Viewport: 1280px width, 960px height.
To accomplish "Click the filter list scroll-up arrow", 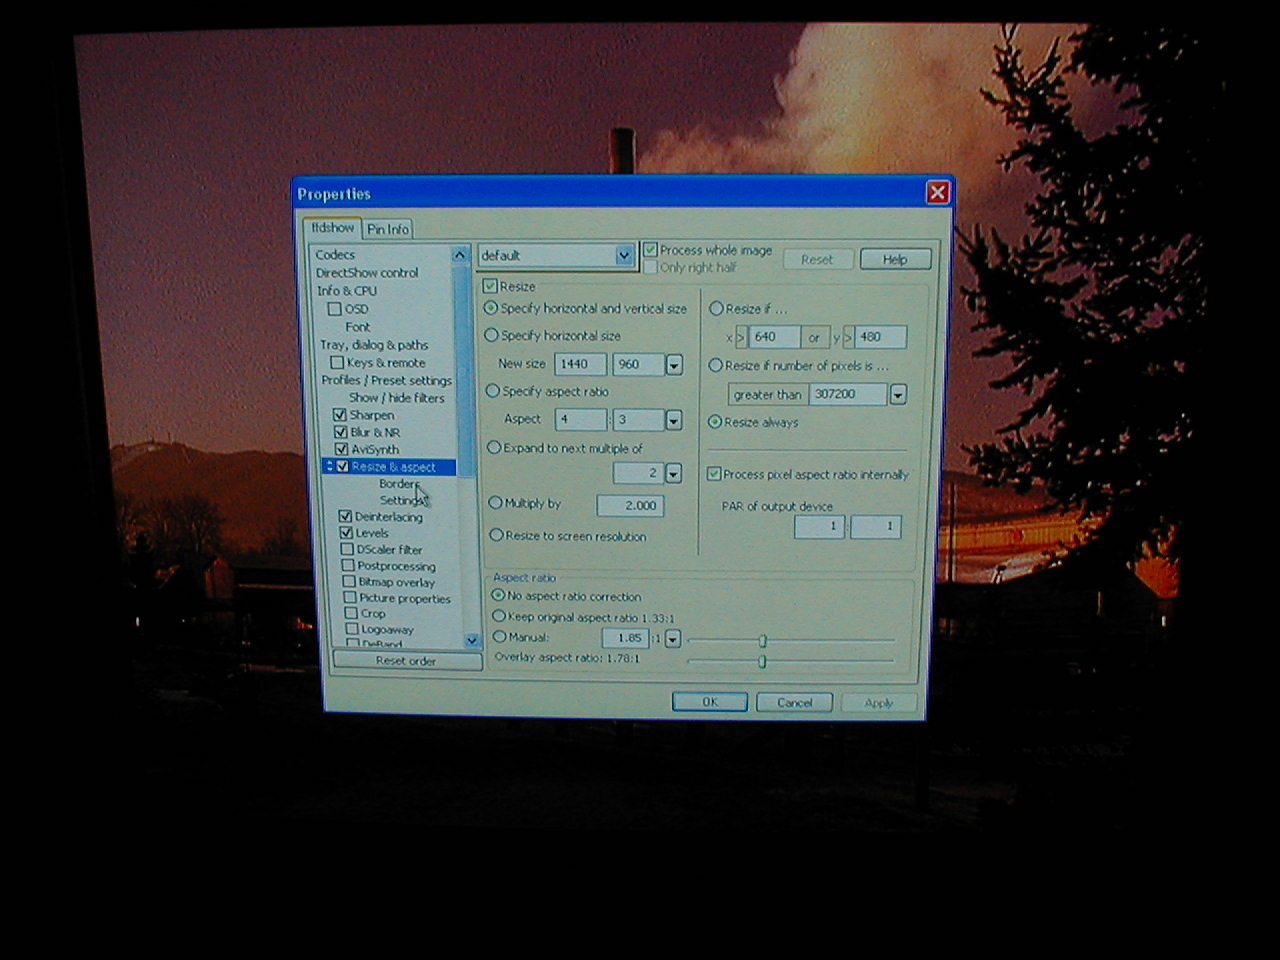I will coord(460,255).
